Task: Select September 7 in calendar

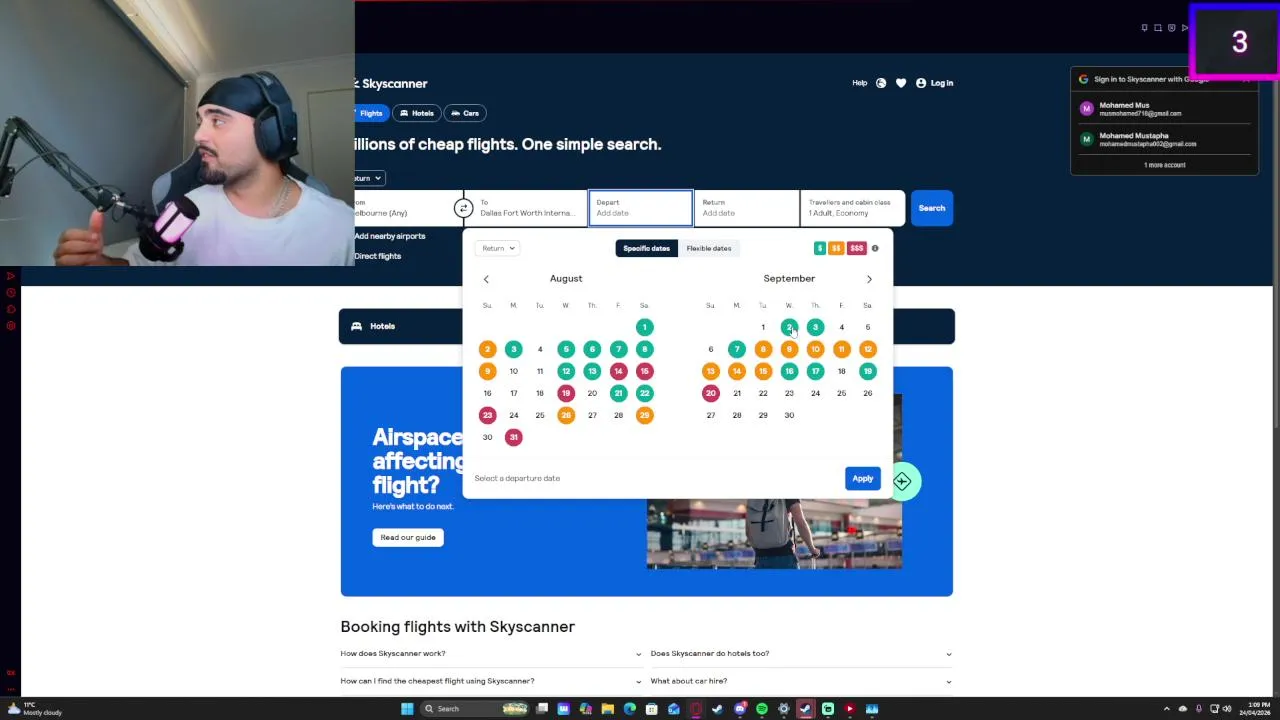Action: point(736,349)
